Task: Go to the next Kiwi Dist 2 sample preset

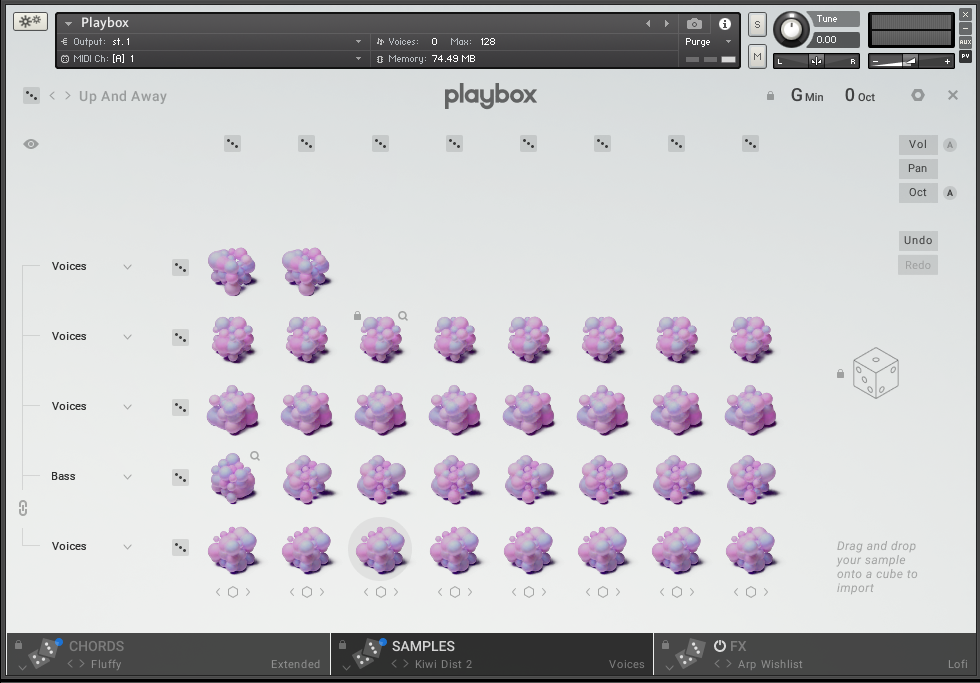Action: 406,664
